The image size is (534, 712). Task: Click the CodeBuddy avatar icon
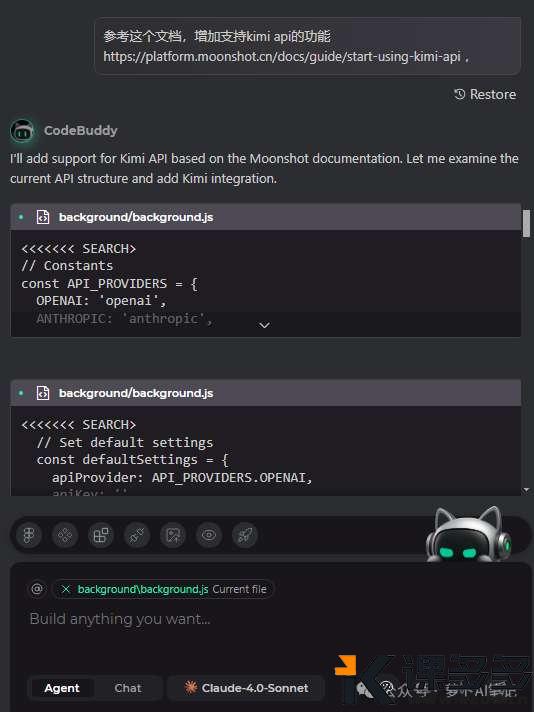tap(22, 131)
